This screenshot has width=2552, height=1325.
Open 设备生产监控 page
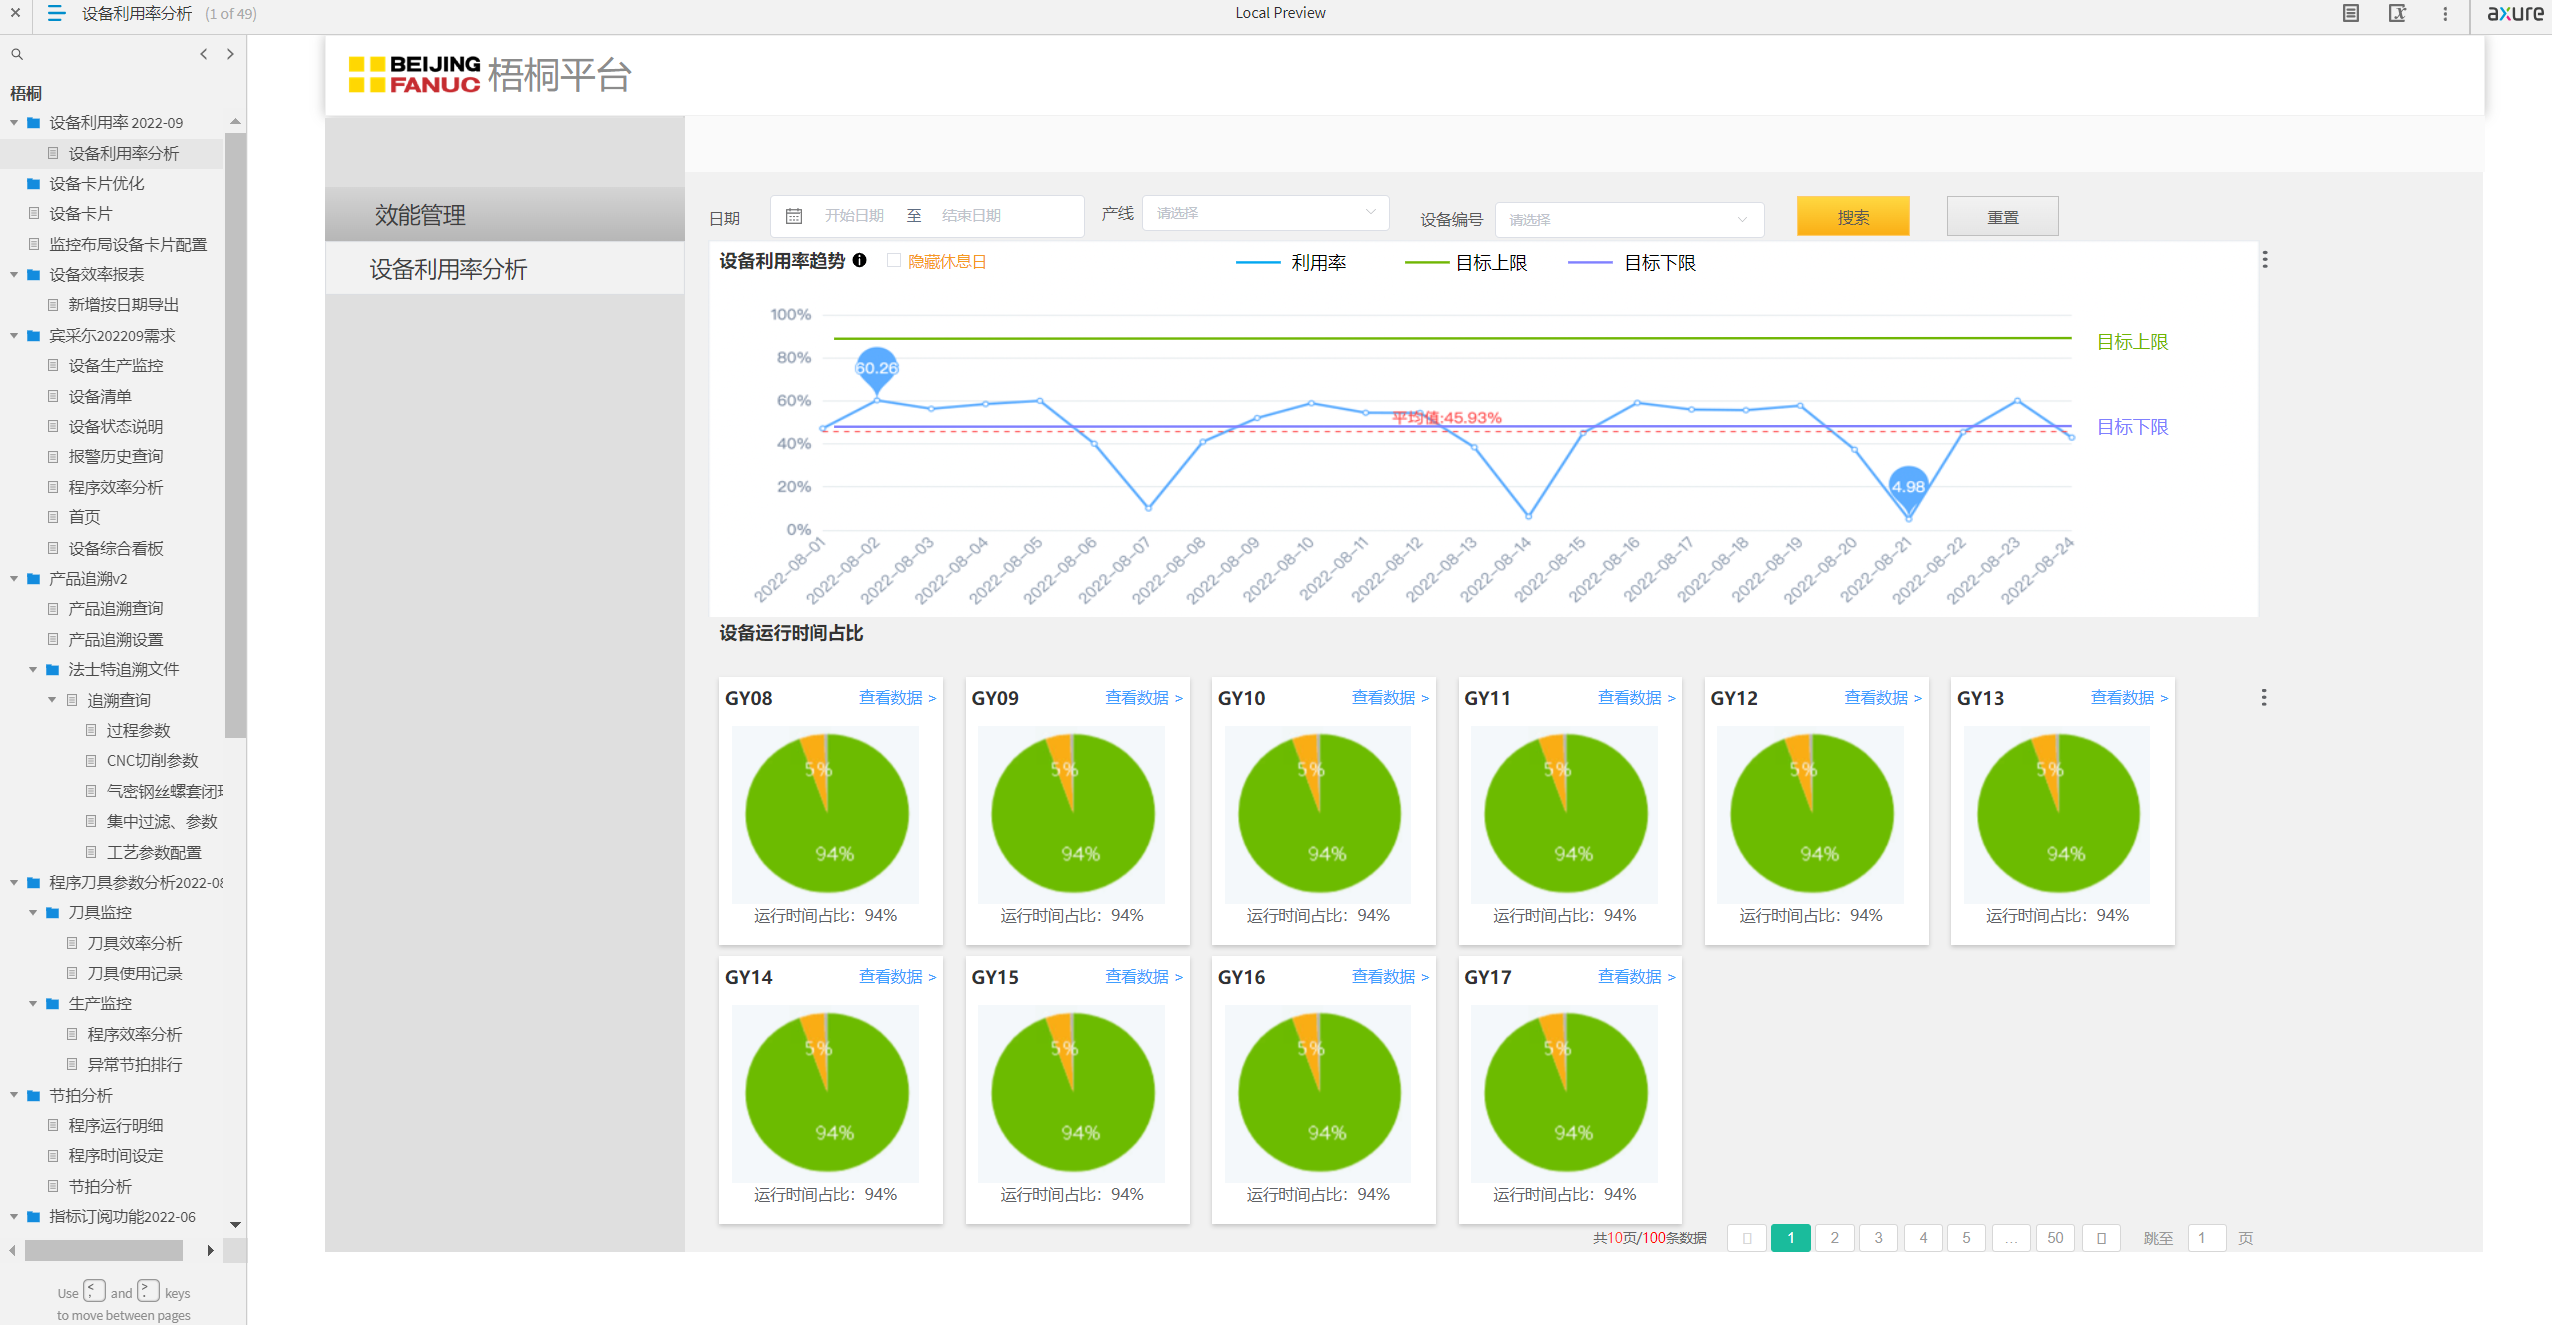click(115, 366)
